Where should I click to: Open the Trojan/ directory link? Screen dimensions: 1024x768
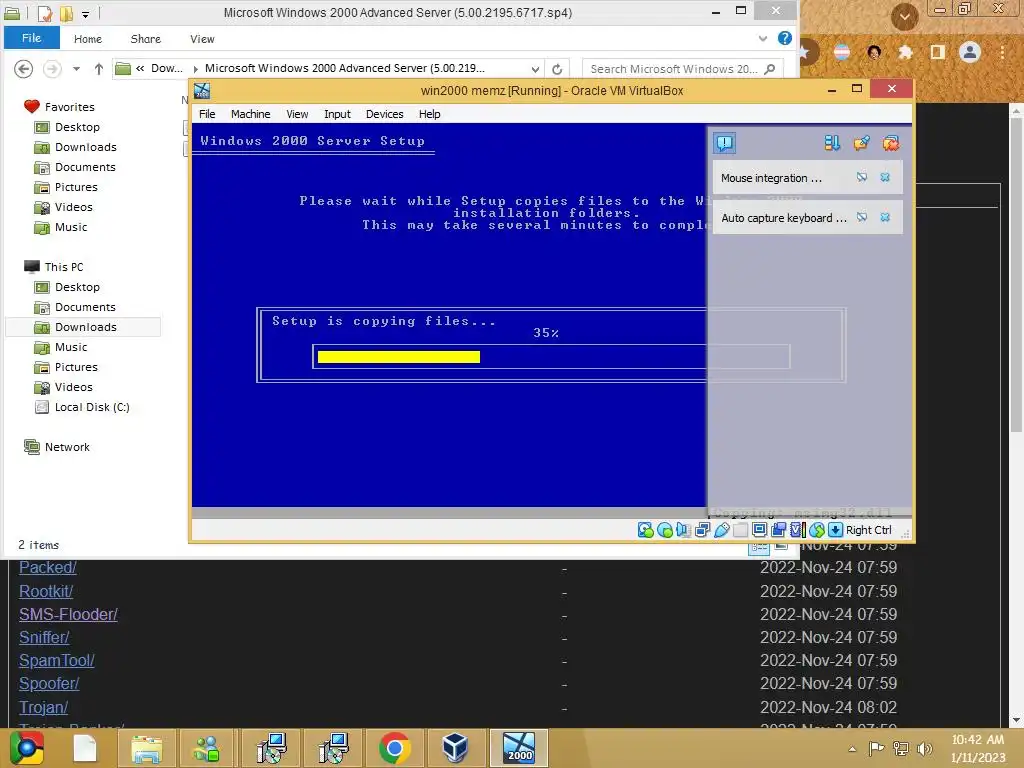pos(43,707)
